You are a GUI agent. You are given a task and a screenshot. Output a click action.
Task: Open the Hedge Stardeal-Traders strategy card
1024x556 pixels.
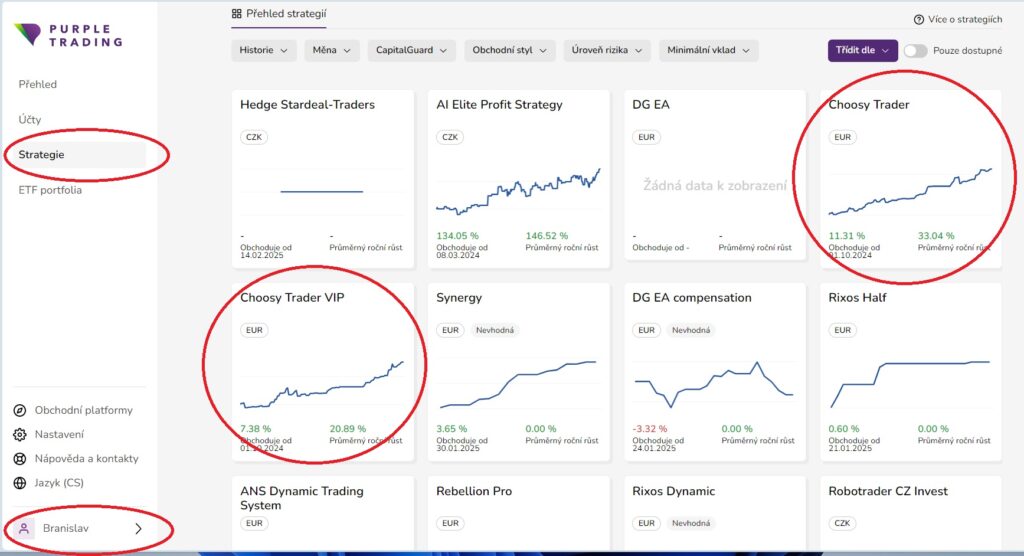click(x=323, y=179)
